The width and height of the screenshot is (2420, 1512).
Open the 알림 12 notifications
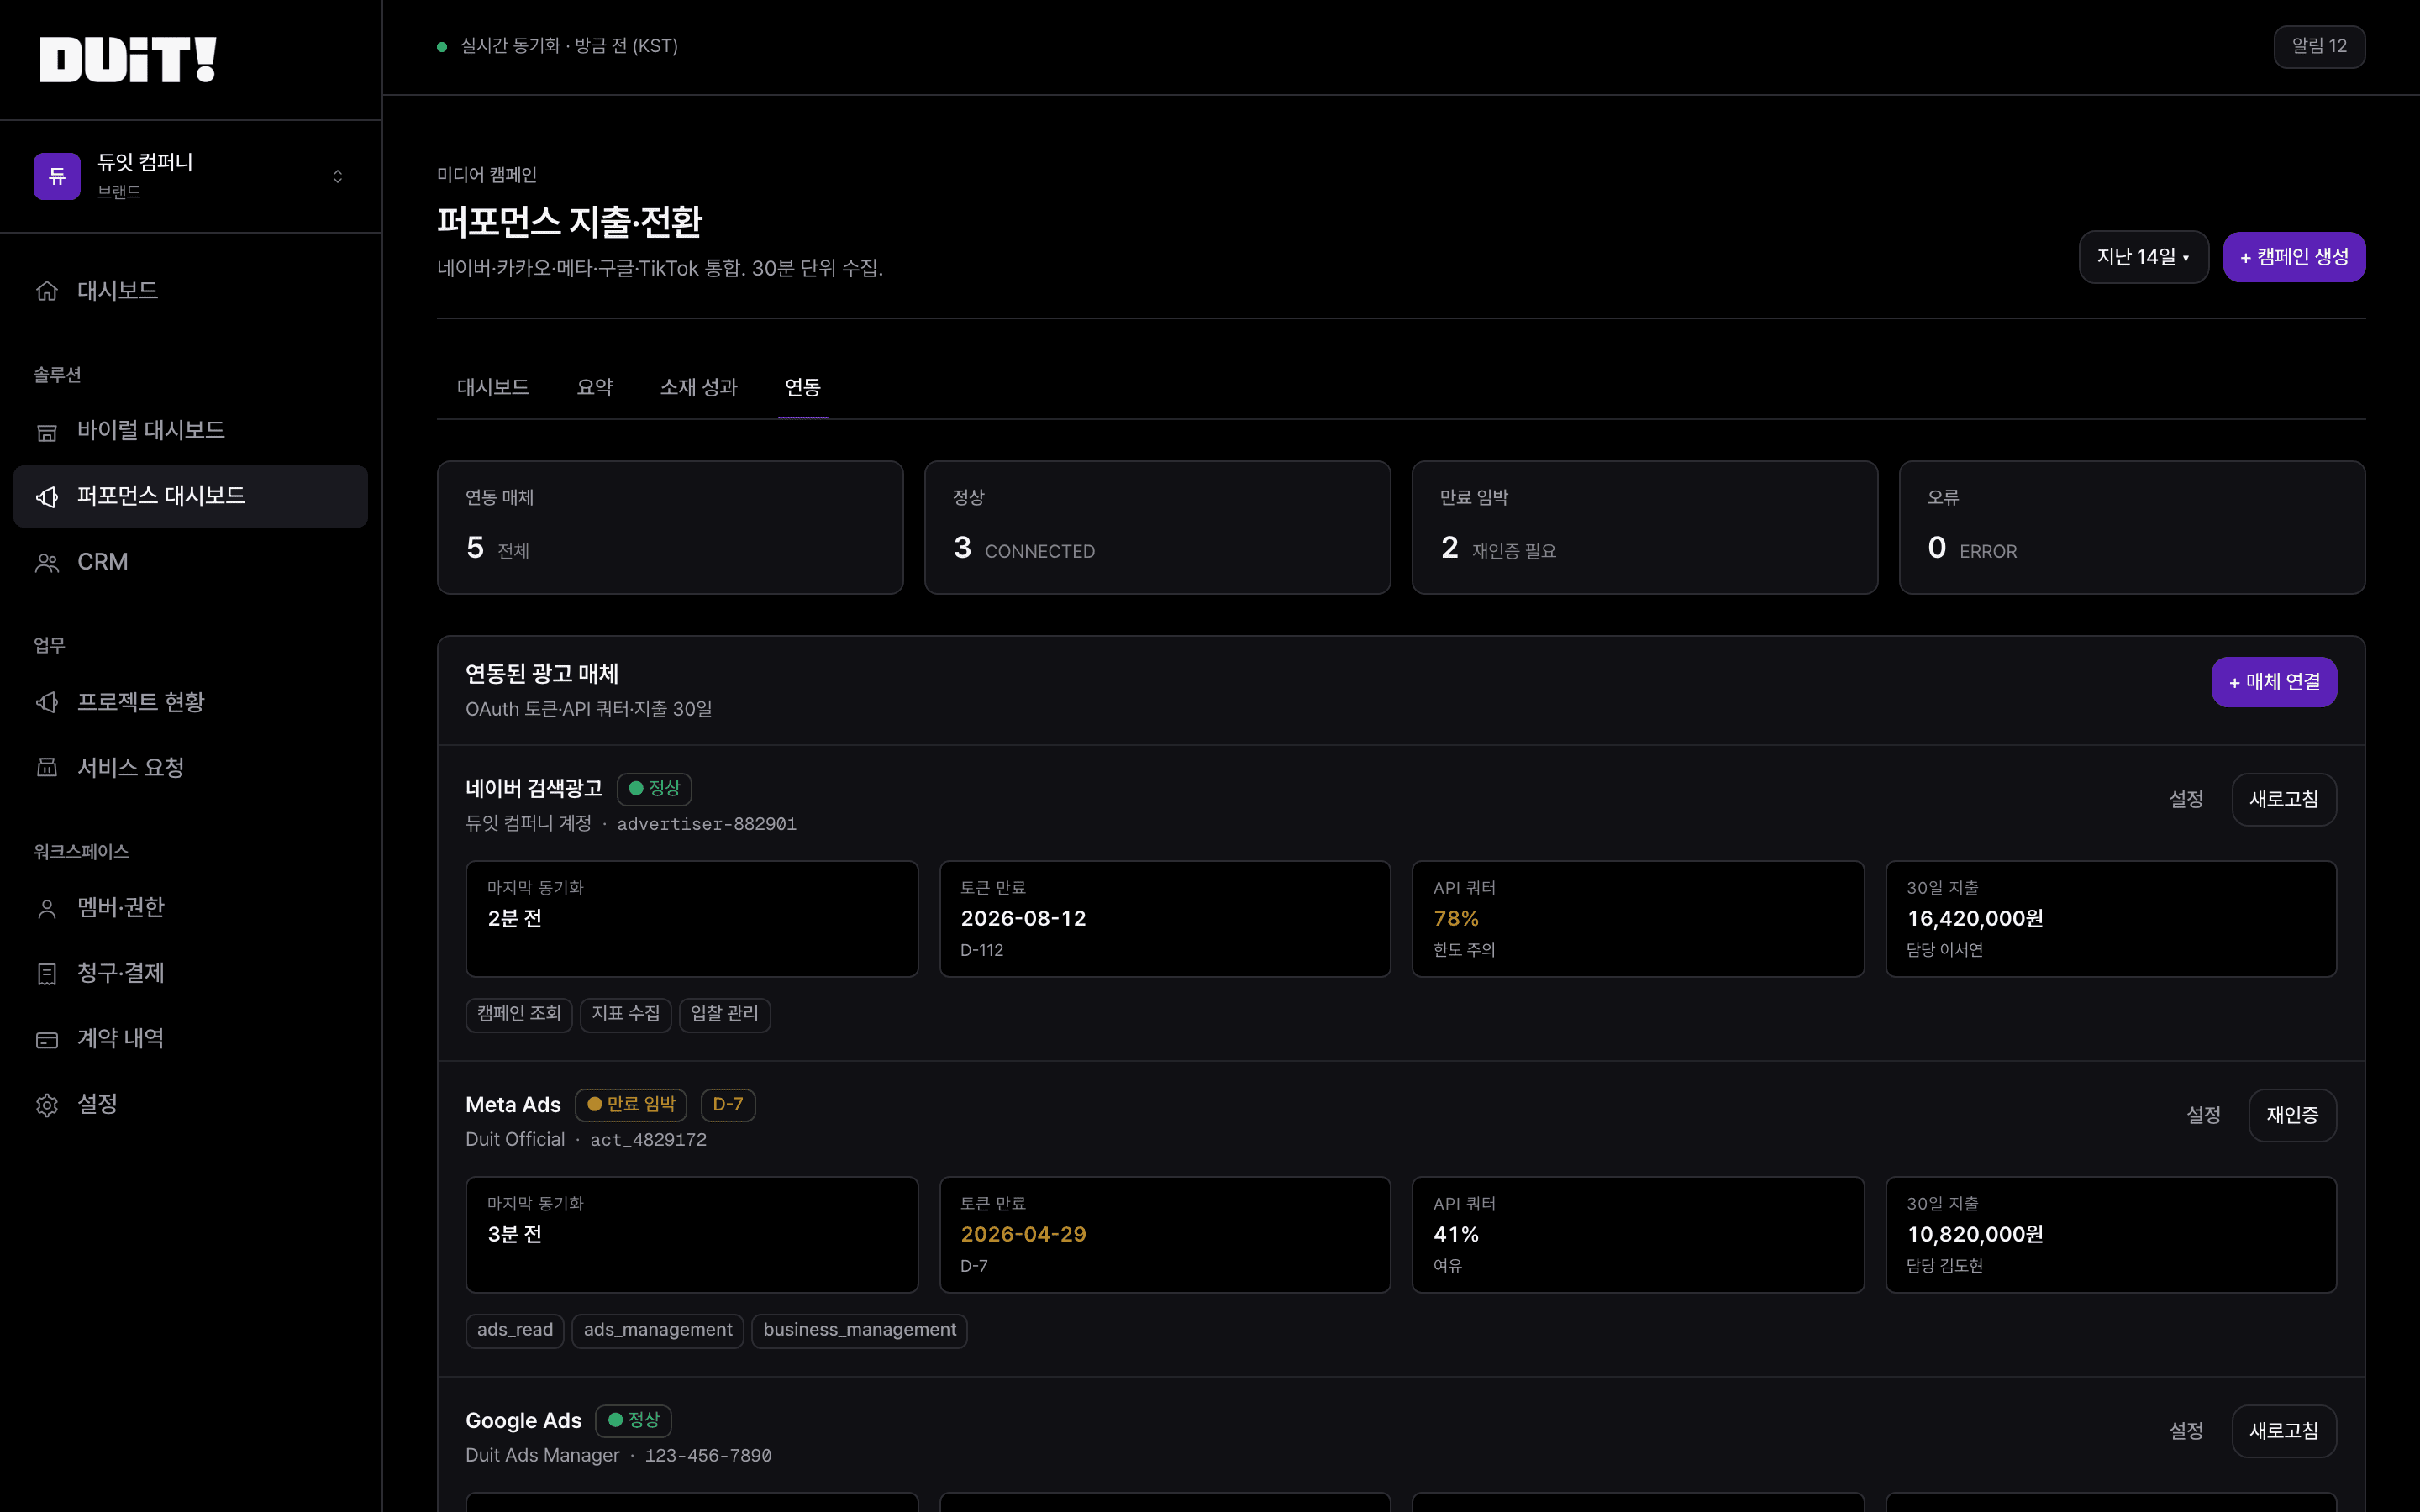point(2319,46)
